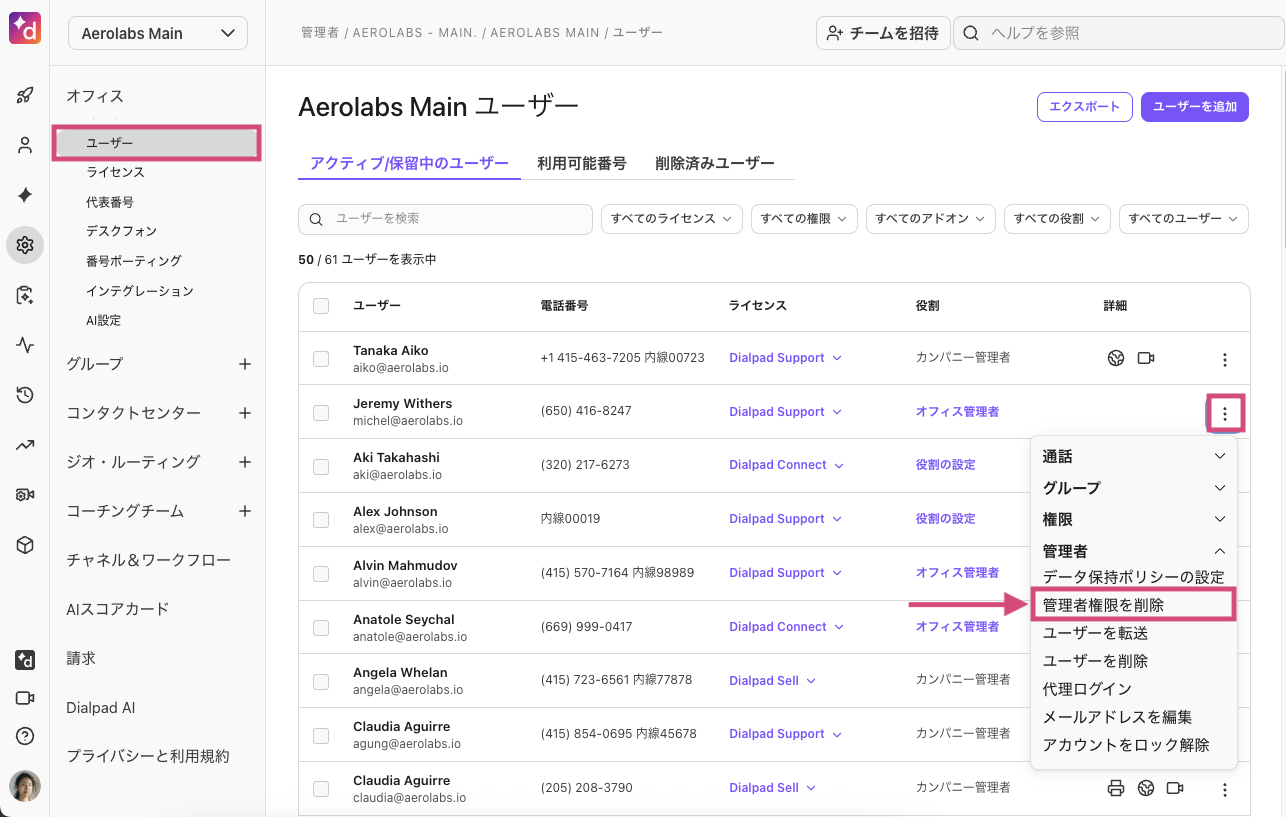The width and height of the screenshot is (1286, 817).
Task: Choose 管理者権限を削除 from the menu
Action: click(x=1133, y=605)
